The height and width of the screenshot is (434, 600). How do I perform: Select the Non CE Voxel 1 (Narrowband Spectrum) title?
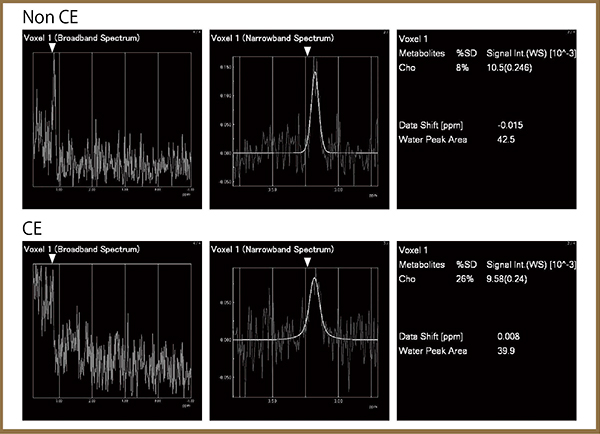coord(274,37)
